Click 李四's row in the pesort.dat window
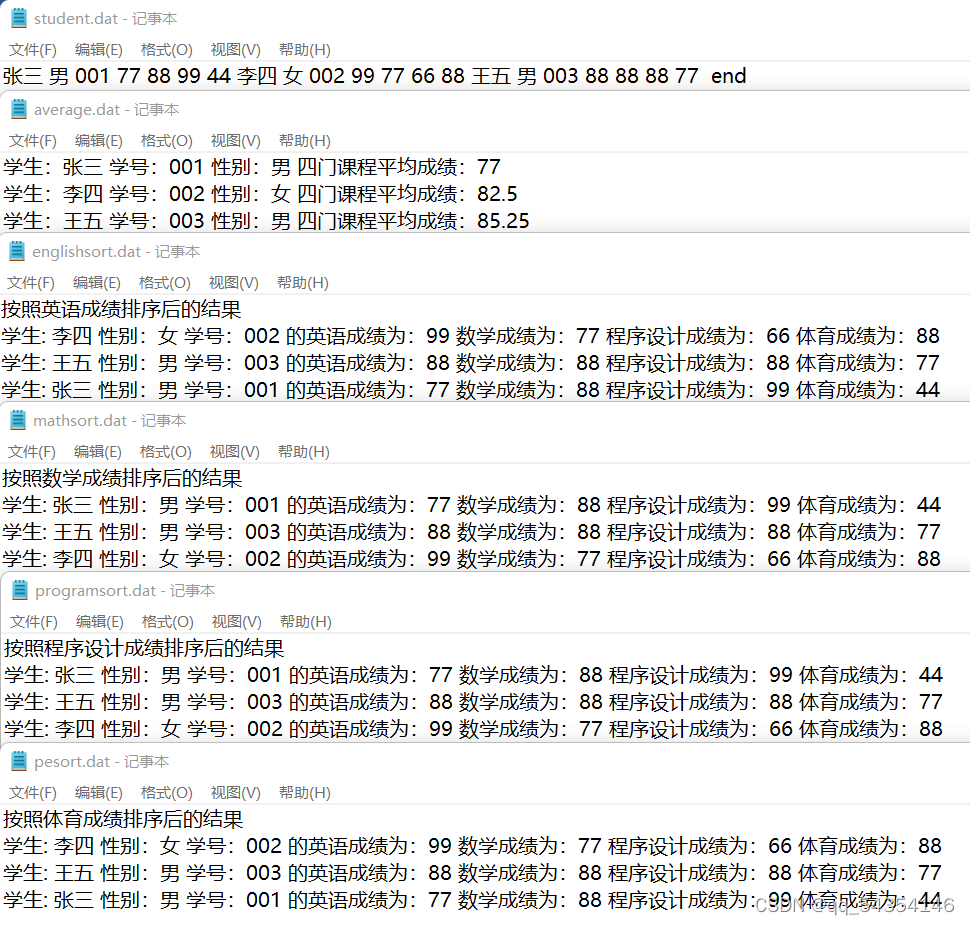The height and width of the screenshot is (925, 970). [x=472, y=846]
